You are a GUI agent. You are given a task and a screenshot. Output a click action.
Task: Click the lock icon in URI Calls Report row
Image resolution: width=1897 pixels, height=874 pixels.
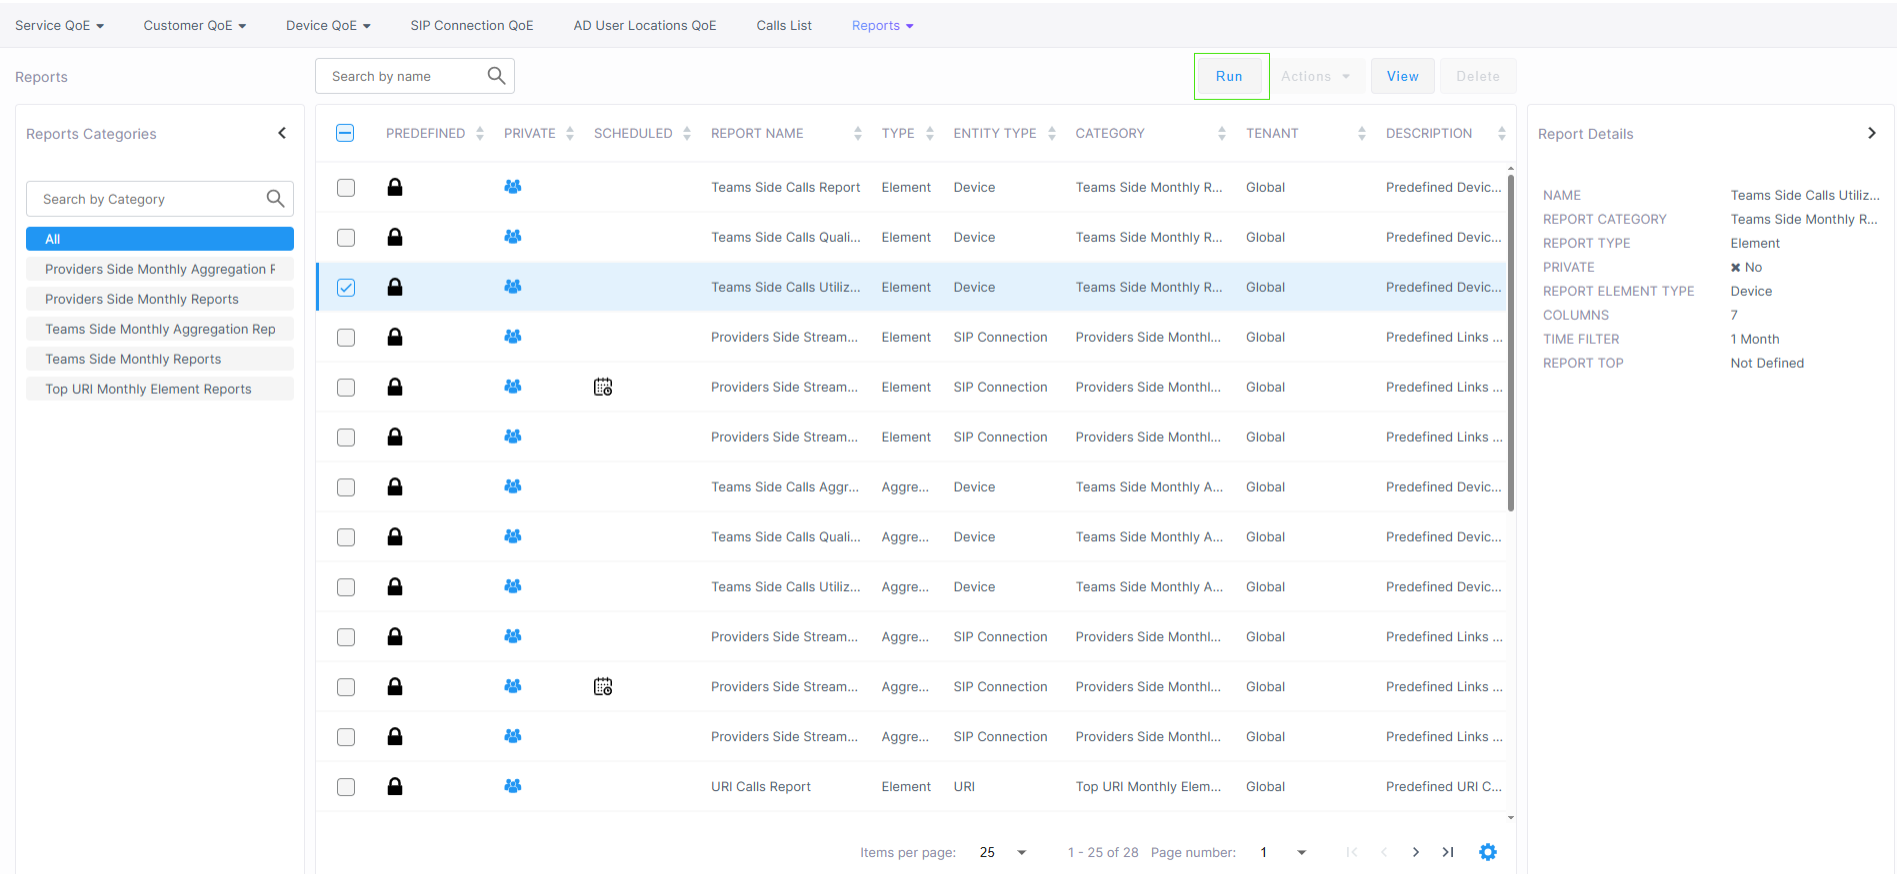tap(395, 787)
